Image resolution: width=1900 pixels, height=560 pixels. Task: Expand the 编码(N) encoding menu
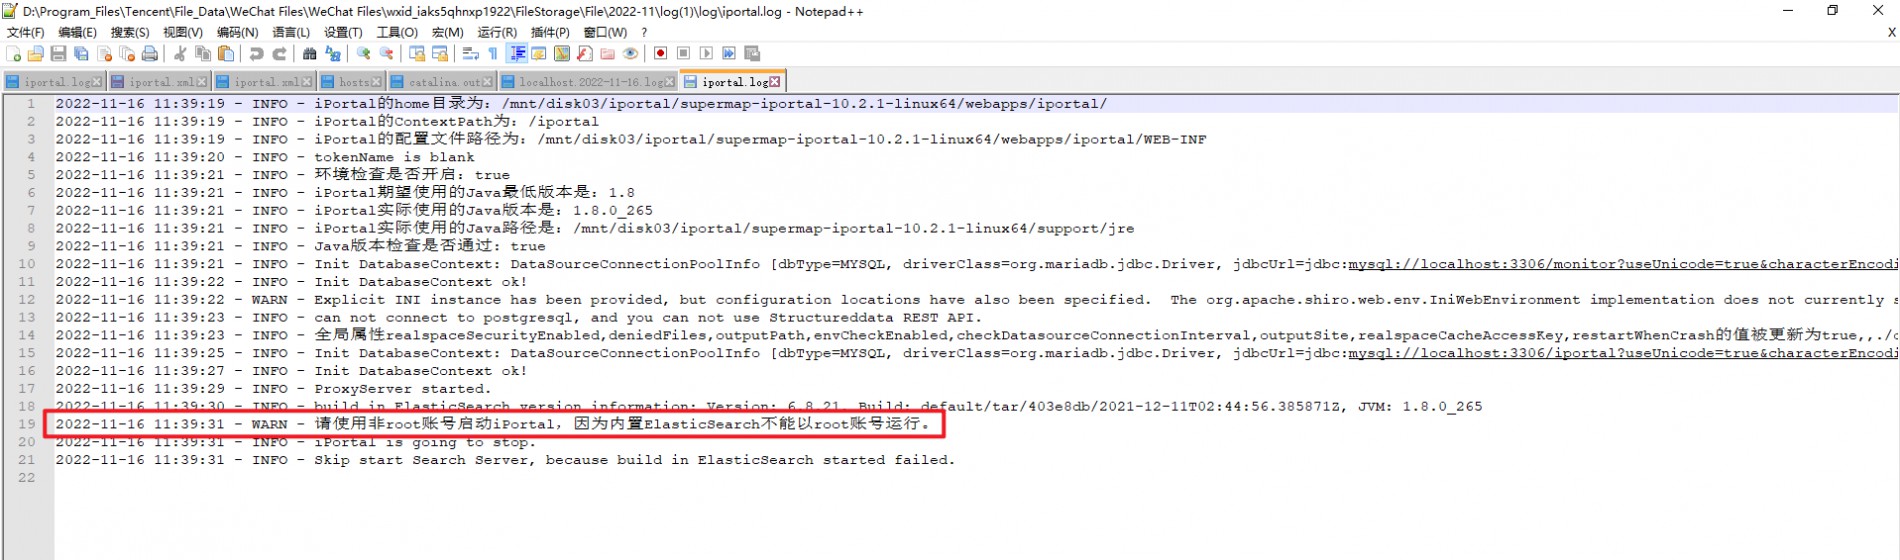[237, 32]
